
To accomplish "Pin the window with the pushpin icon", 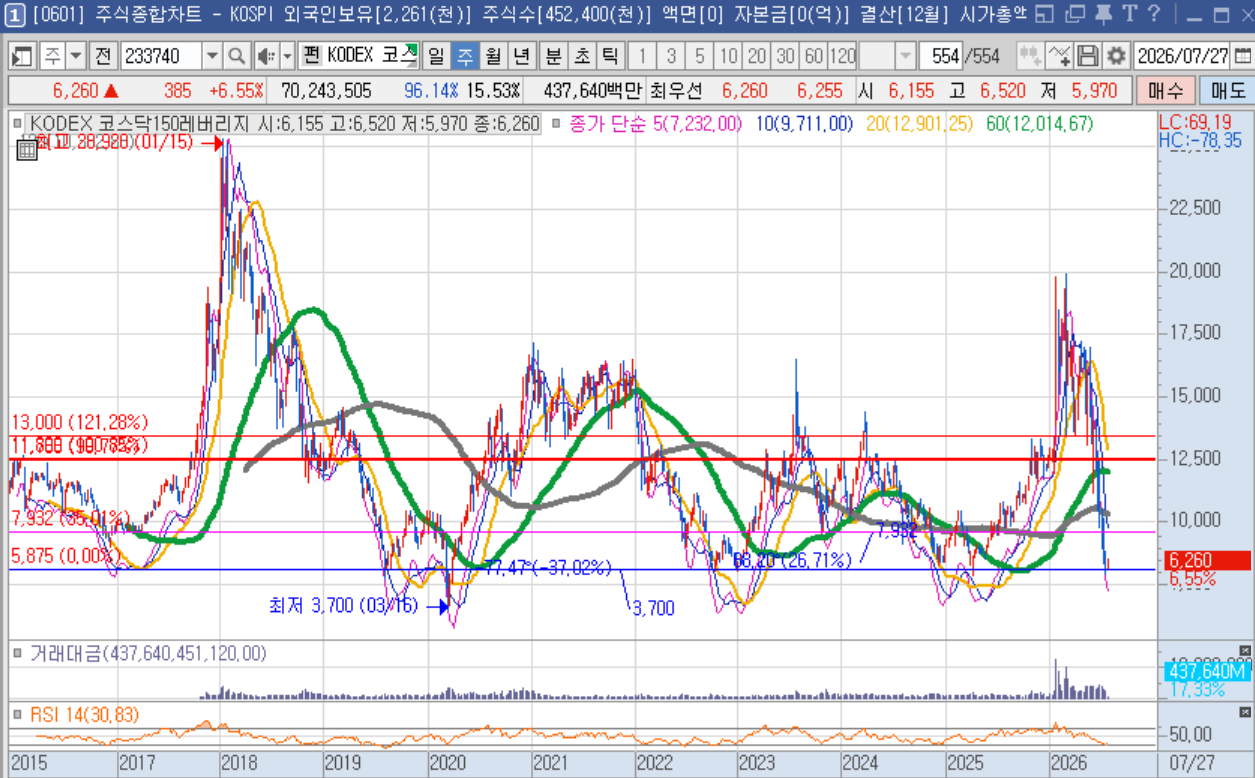I will (1104, 14).
